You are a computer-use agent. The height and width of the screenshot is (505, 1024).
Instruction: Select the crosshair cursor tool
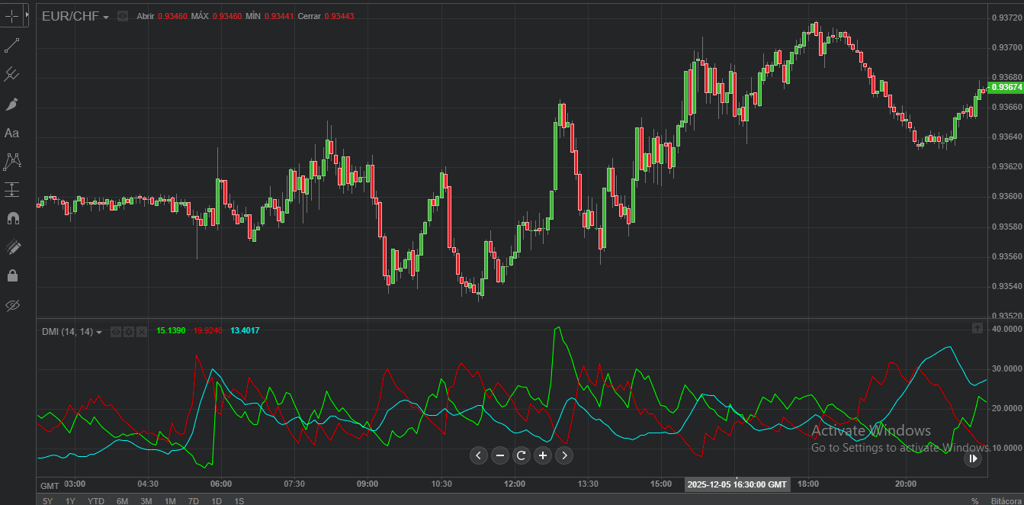[12, 16]
